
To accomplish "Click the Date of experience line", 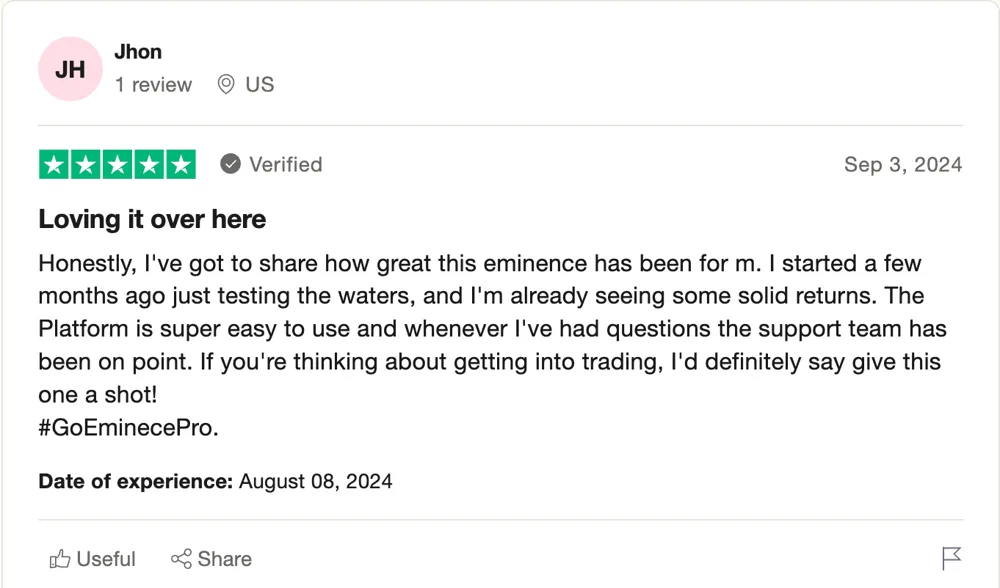I will (216, 481).
